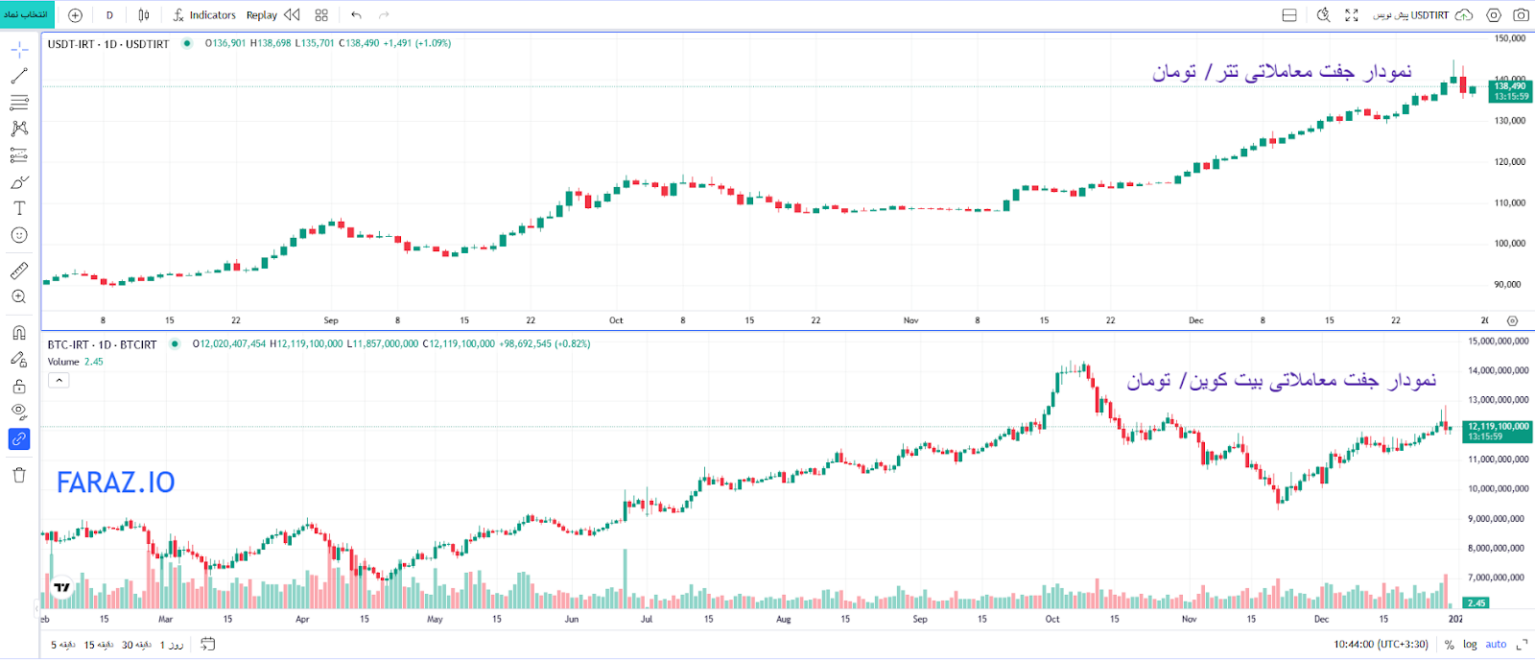Viewport: 1535px width, 660px height.
Task: Click the trash icon to remove drawings
Action: click(x=19, y=475)
